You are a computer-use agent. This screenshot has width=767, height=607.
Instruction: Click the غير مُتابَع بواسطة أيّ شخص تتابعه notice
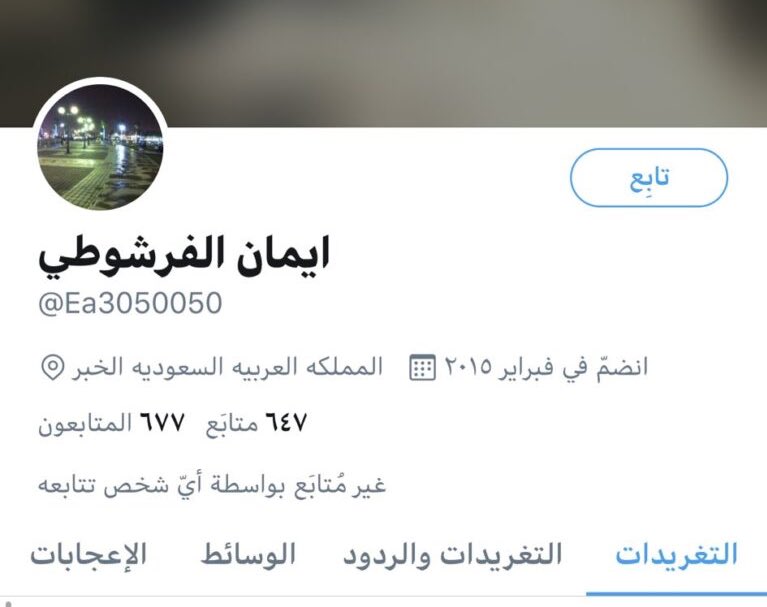coord(212,485)
